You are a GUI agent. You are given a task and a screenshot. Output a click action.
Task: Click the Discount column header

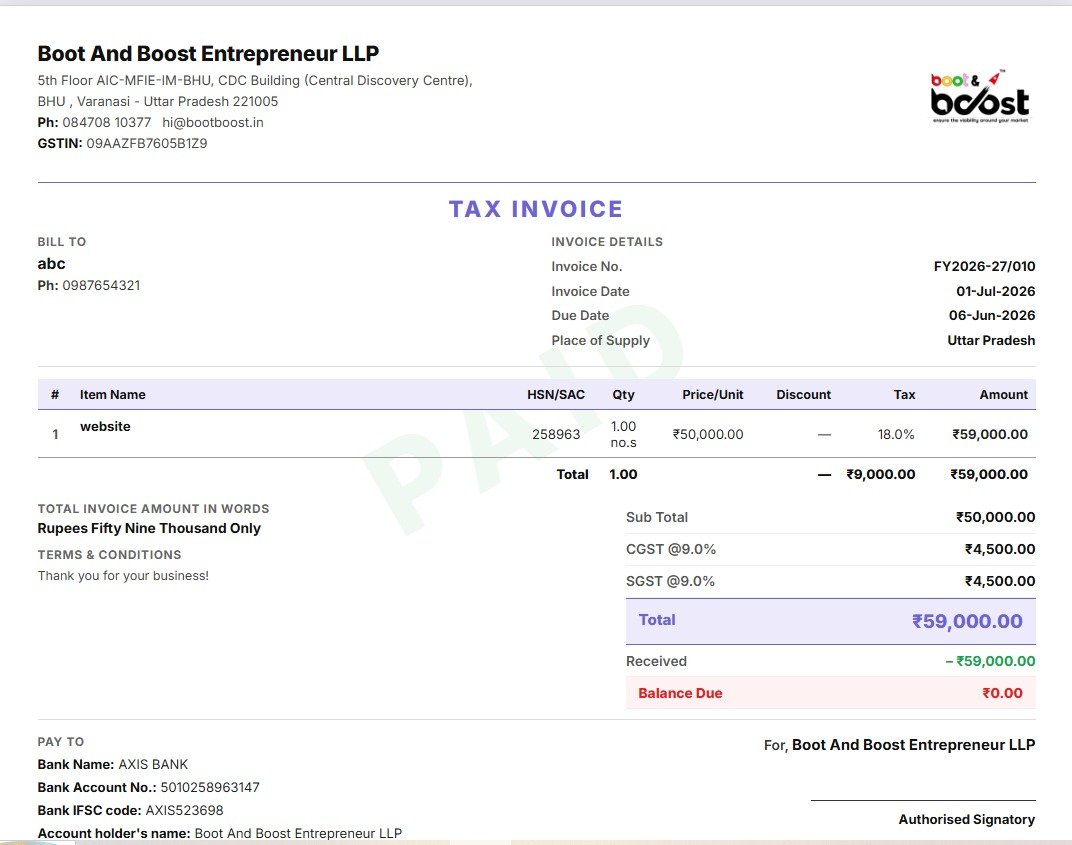pyautogui.click(x=803, y=394)
